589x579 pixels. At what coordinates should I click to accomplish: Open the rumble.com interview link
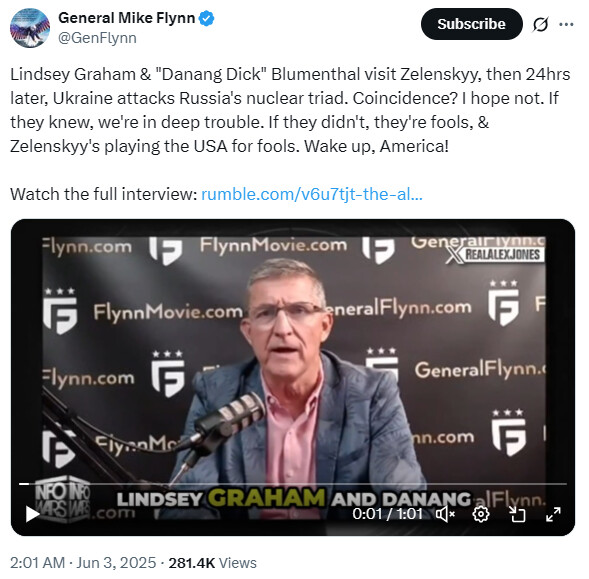click(x=312, y=194)
